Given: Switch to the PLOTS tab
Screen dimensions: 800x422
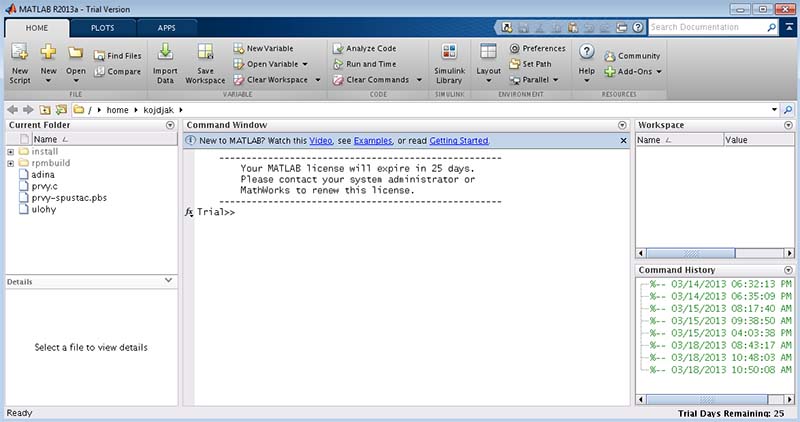Looking at the screenshot, I should [x=102, y=28].
